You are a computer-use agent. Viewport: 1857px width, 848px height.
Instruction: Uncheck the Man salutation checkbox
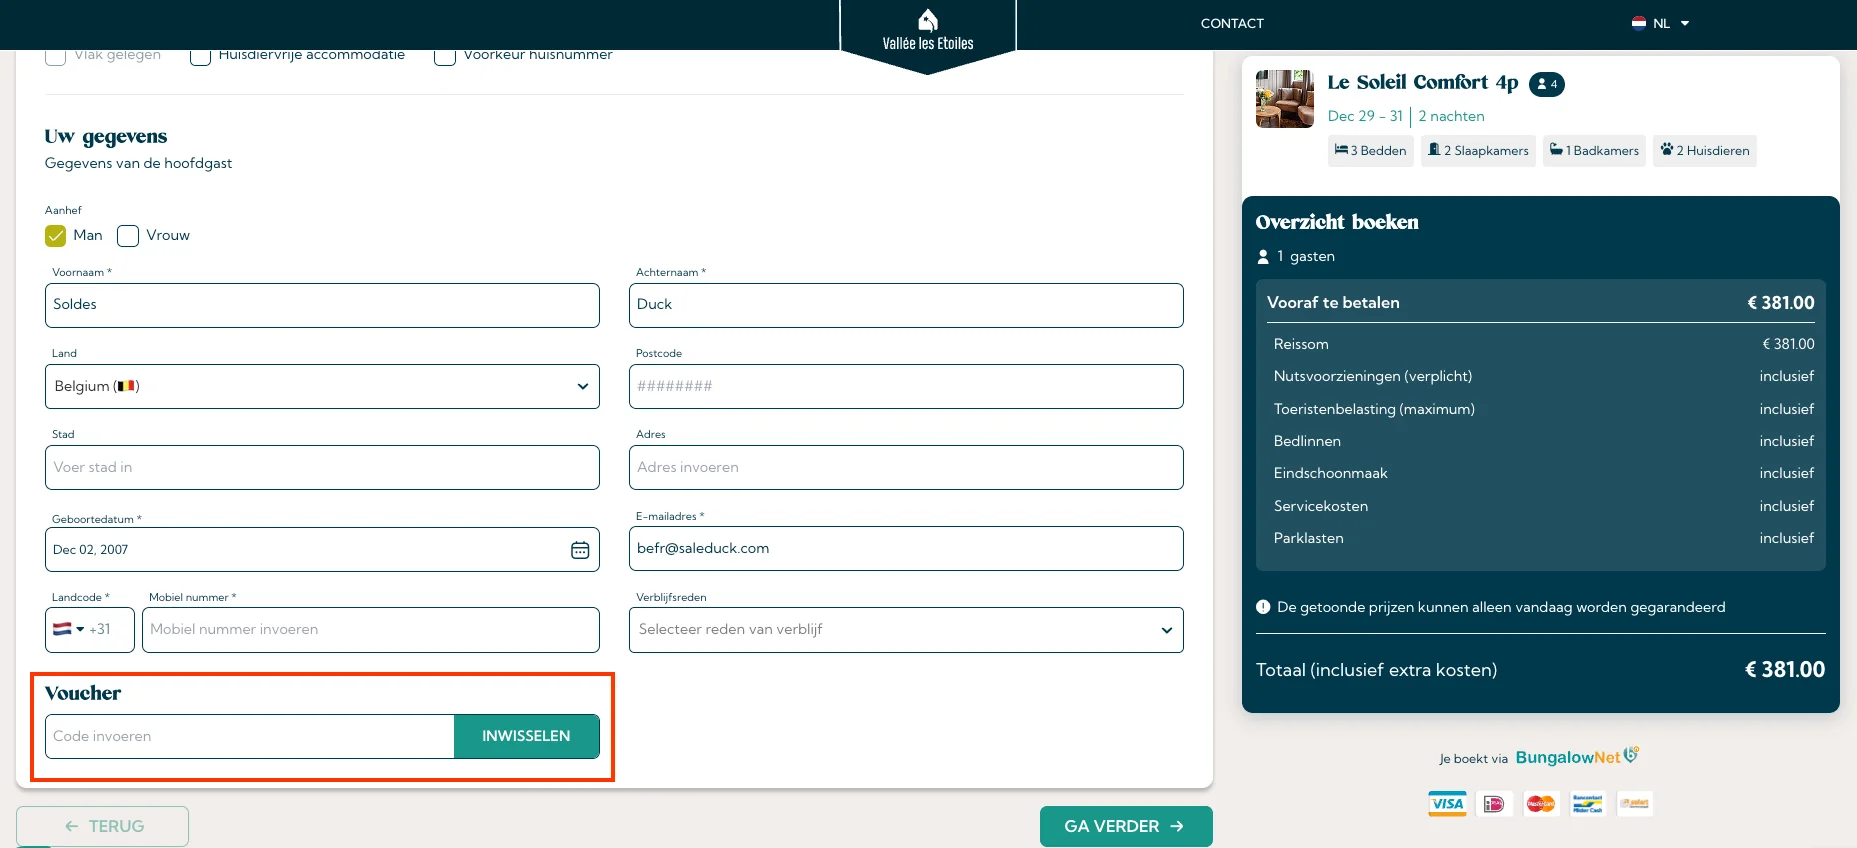point(56,236)
